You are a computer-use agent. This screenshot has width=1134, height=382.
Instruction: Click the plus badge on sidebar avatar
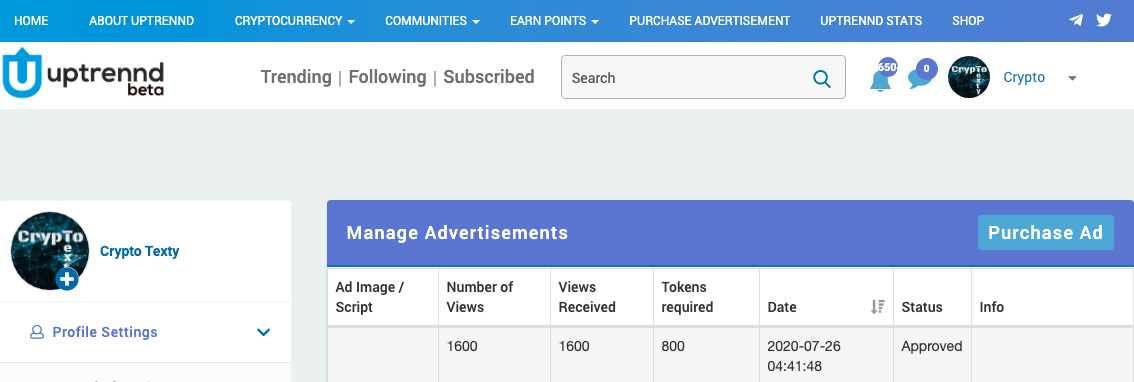(67, 279)
